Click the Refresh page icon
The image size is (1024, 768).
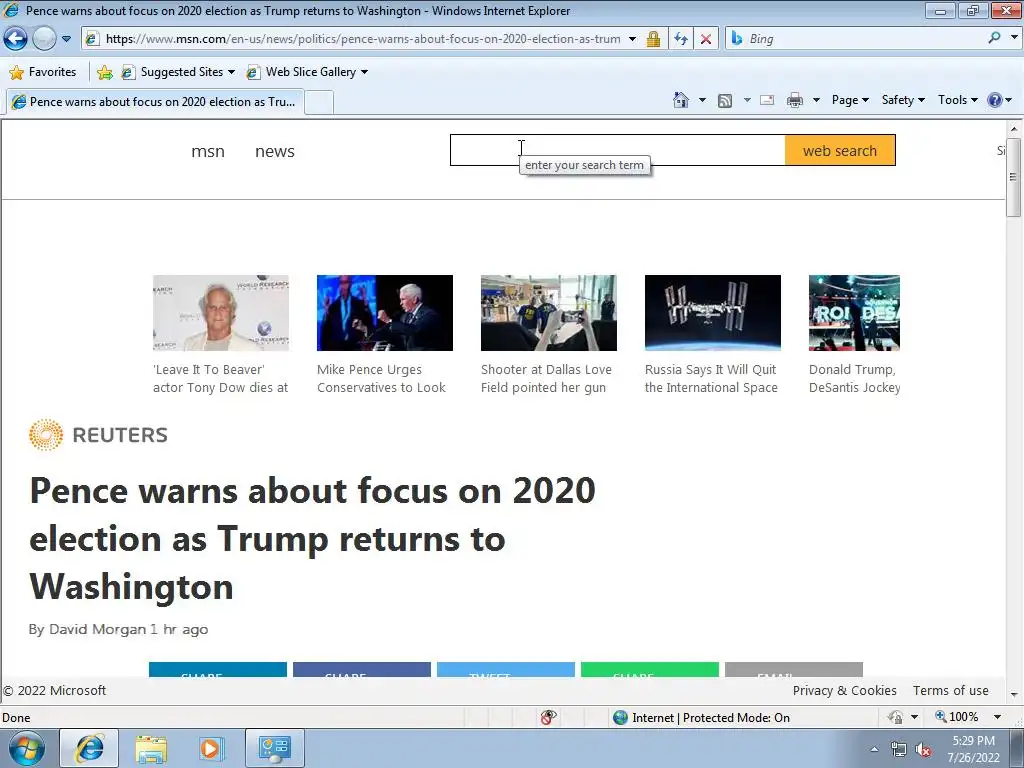click(x=681, y=39)
